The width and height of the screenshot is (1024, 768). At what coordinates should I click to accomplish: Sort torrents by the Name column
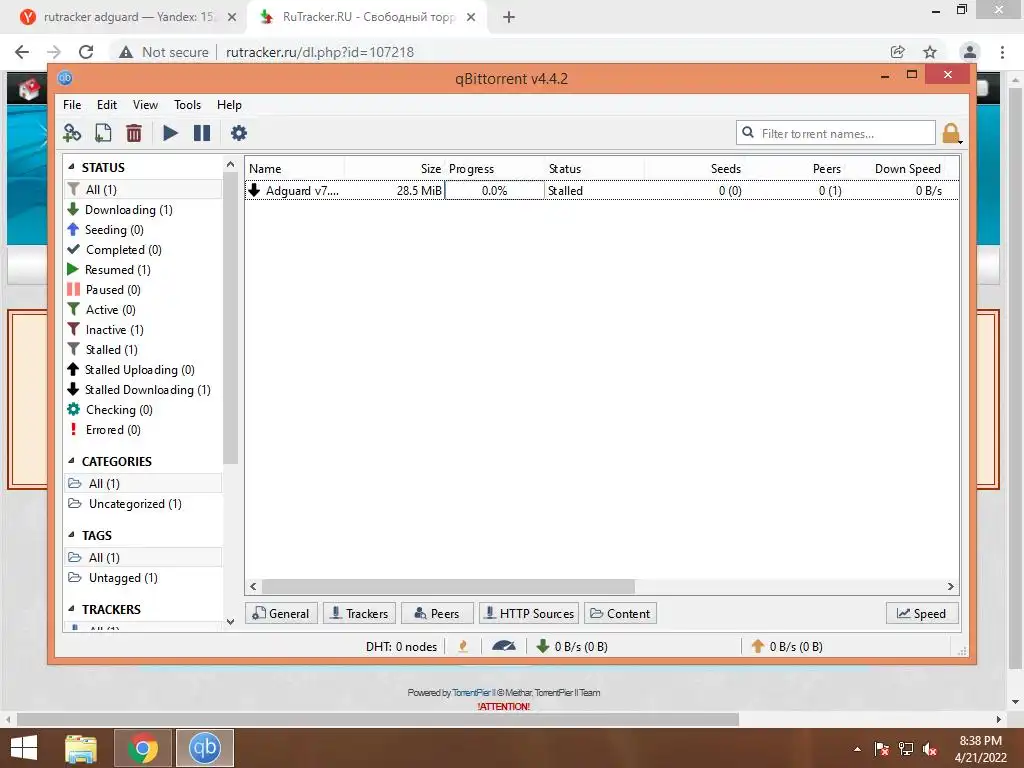tap(295, 168)
